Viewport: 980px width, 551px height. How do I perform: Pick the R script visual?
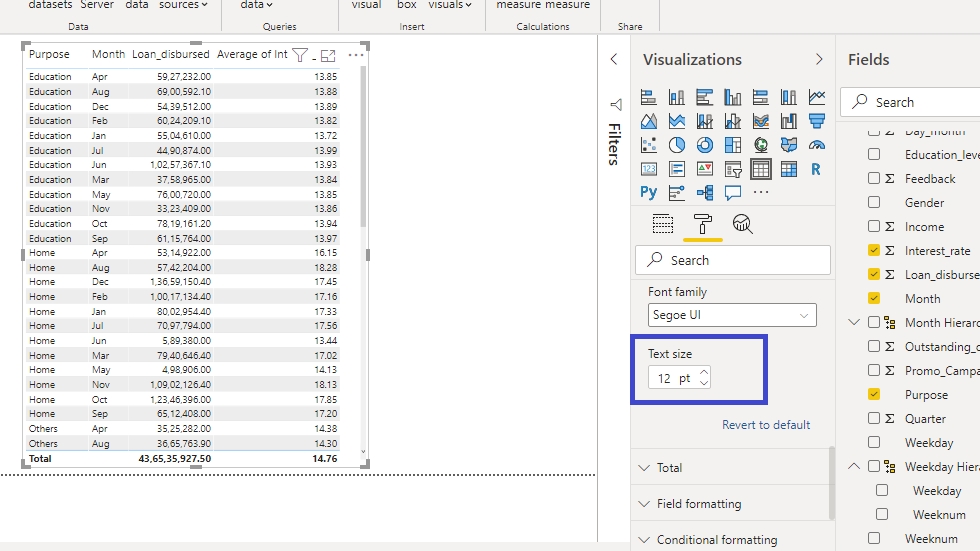tap(816, 169)
